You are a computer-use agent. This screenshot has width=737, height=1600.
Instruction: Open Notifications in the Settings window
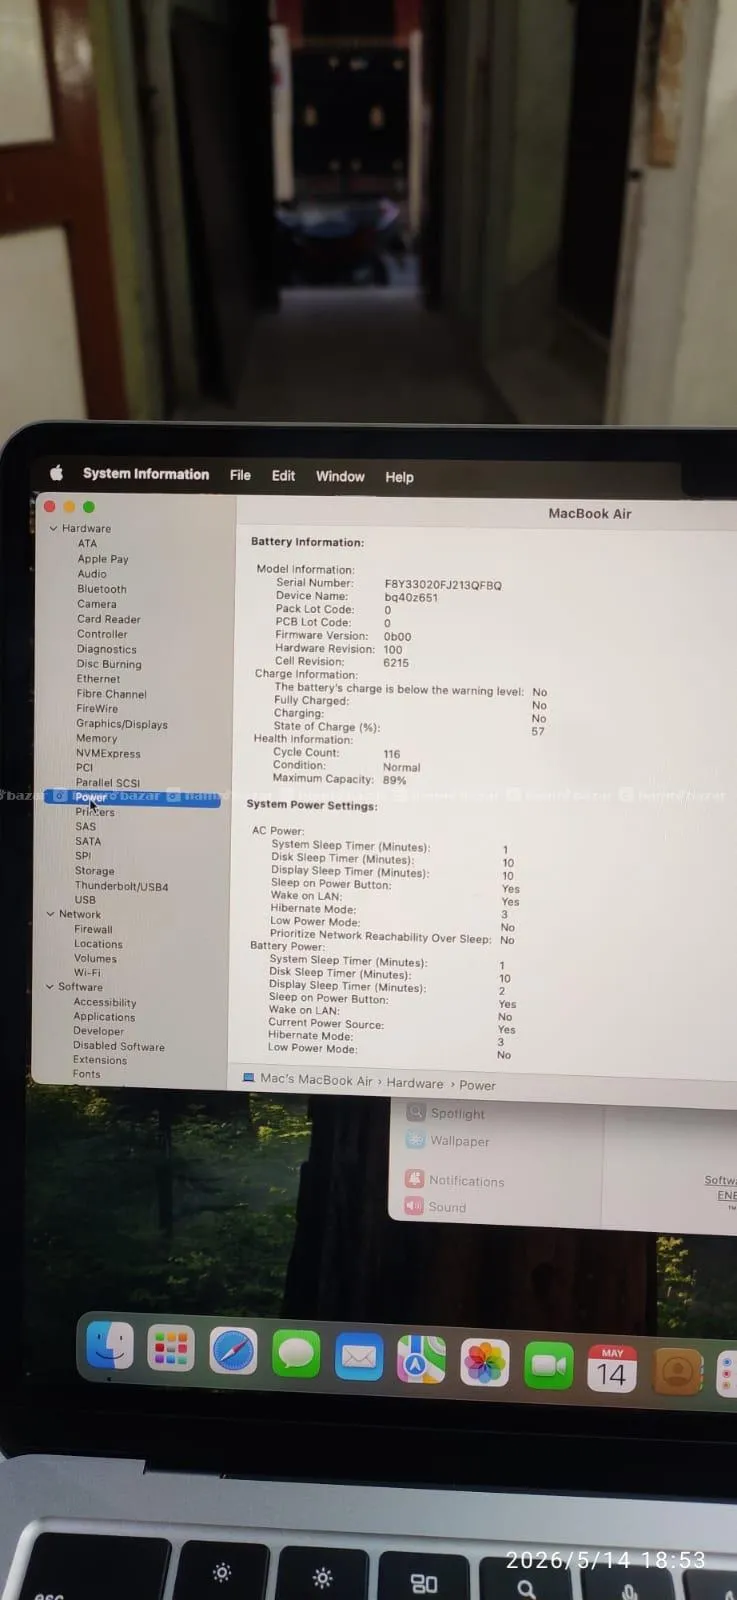454,1180
